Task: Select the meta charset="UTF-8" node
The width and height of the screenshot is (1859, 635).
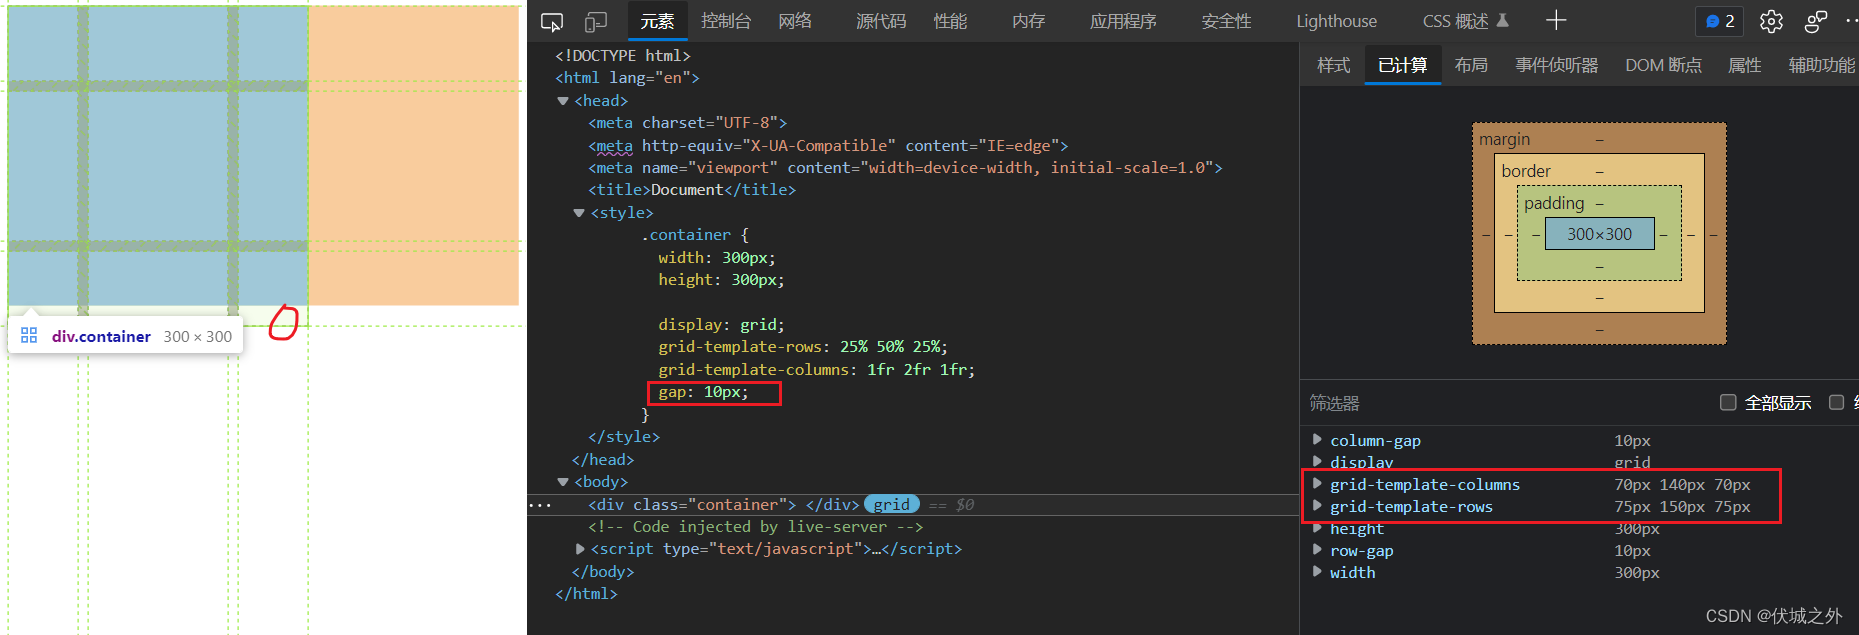Action: (x=687, y=123)
